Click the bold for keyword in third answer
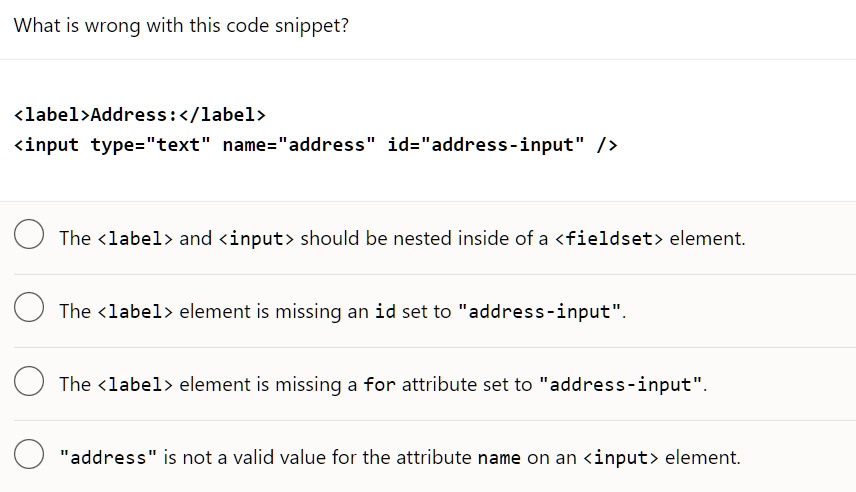This screenshot has height=492, width=856. (379, 384)
